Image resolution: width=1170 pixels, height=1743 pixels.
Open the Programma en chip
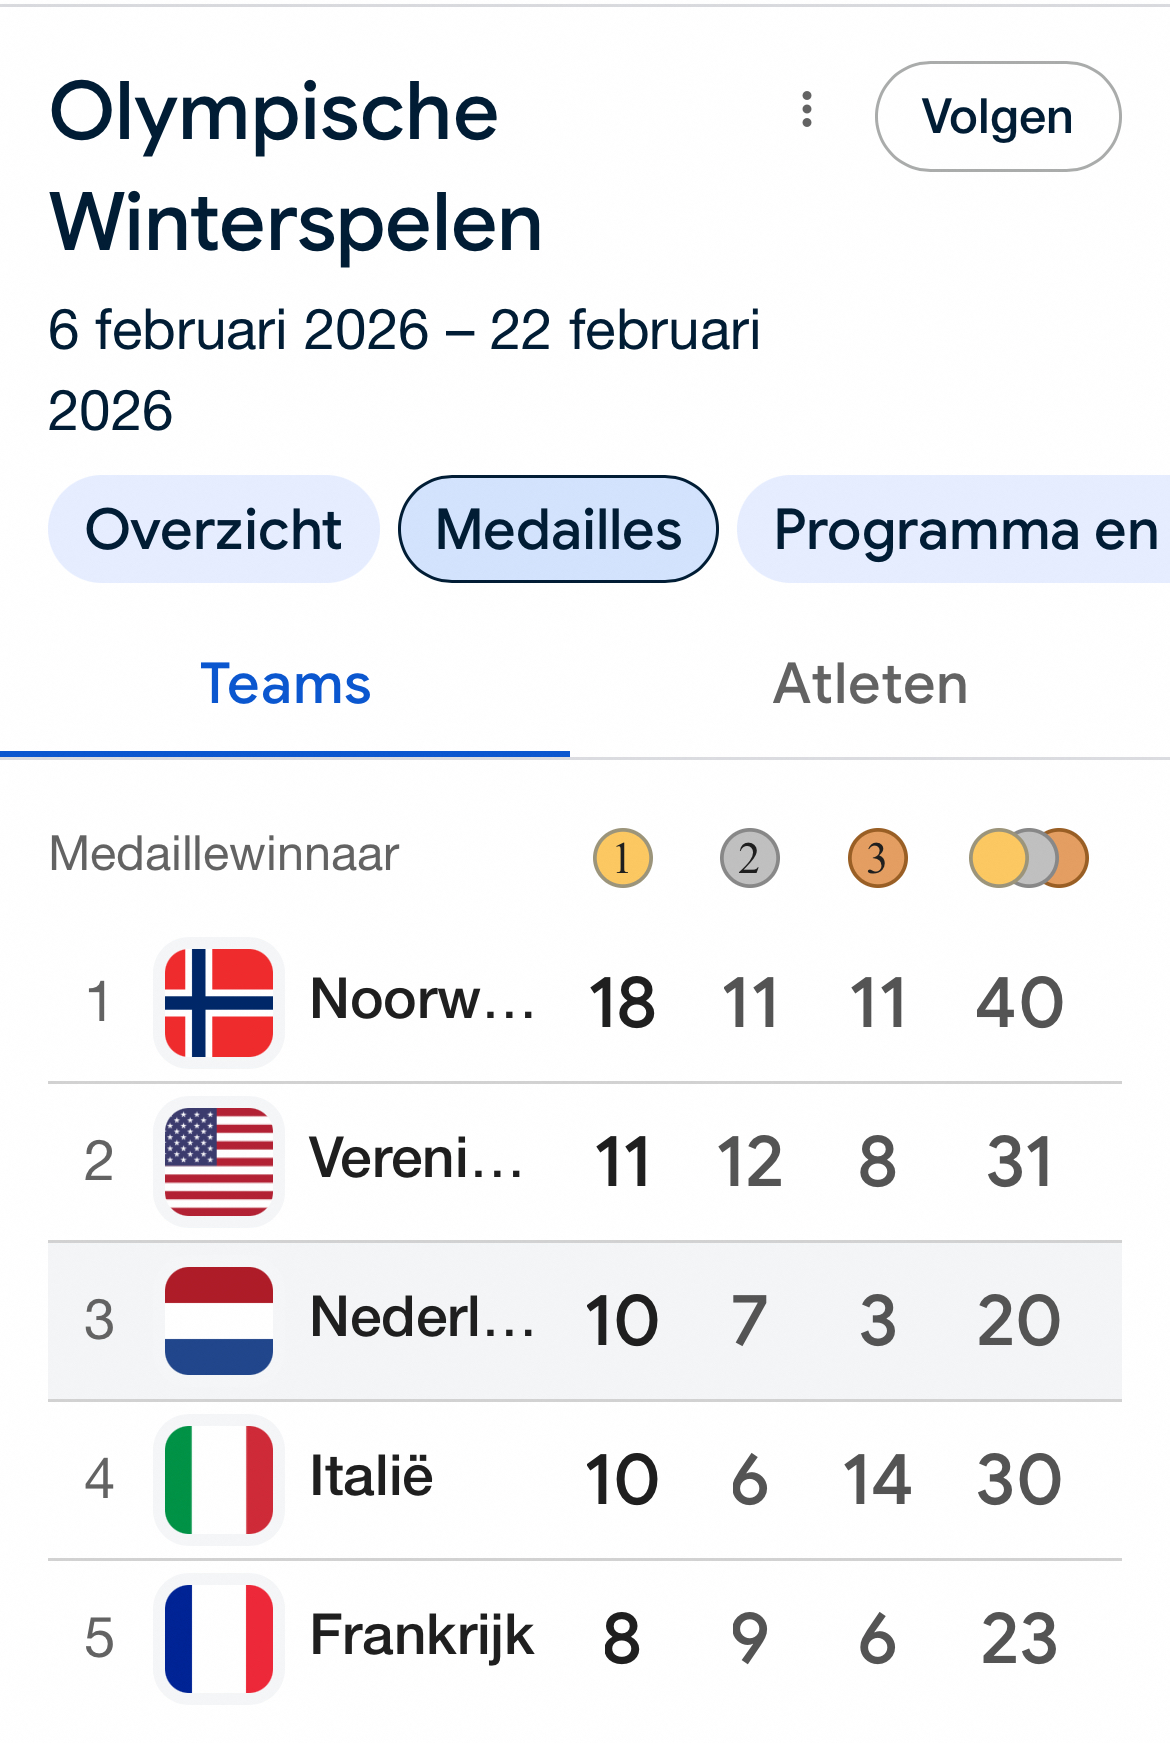click(x=960, y=529)
